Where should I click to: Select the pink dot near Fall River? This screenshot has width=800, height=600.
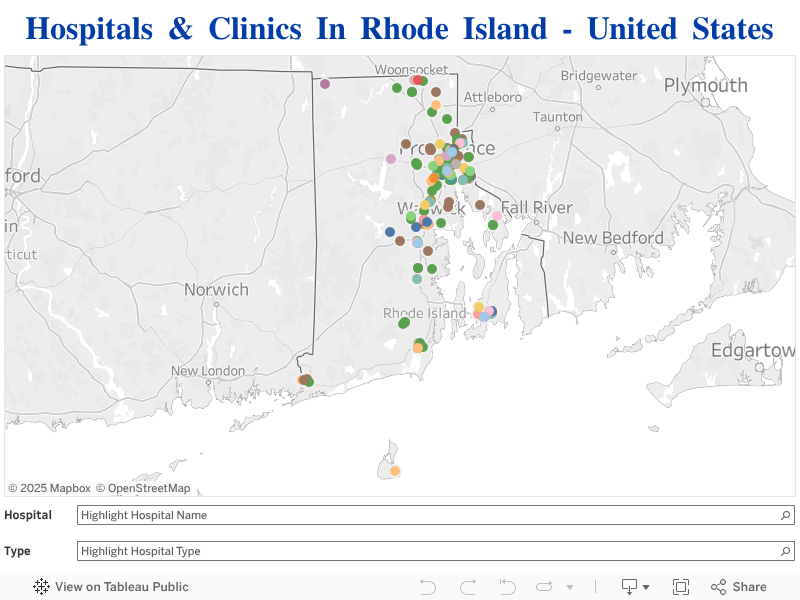click(x=497, y=216)
